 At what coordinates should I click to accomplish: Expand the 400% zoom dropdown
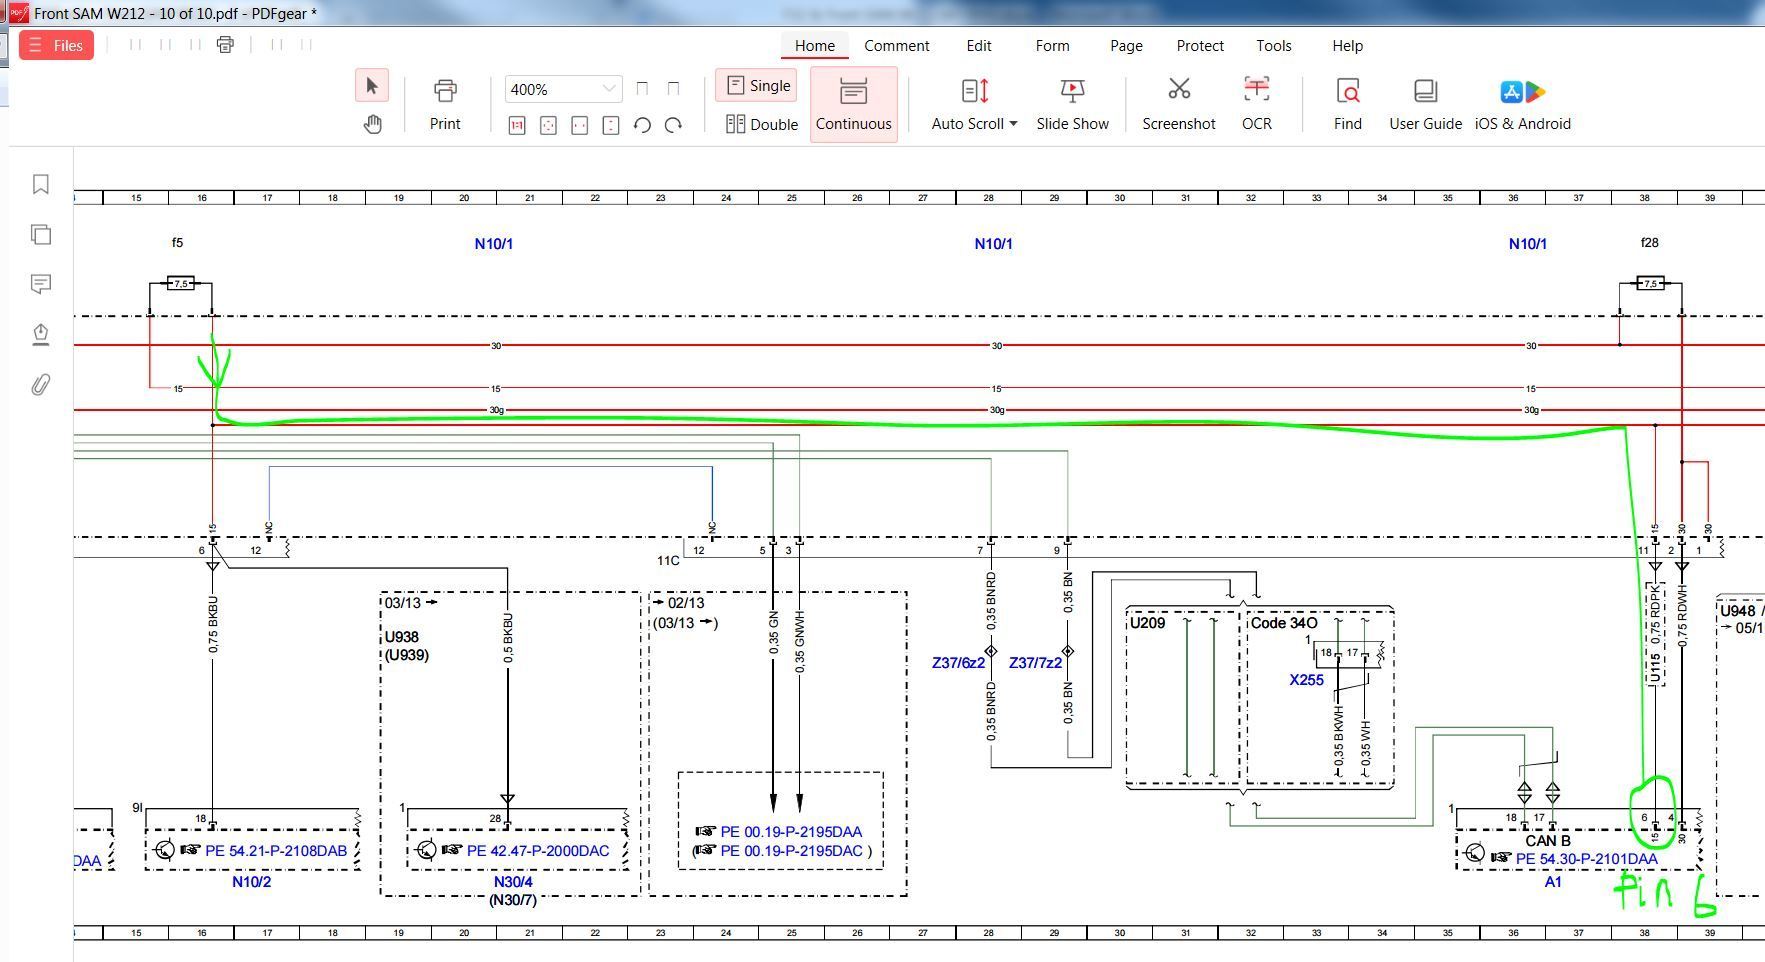(608, 89)
